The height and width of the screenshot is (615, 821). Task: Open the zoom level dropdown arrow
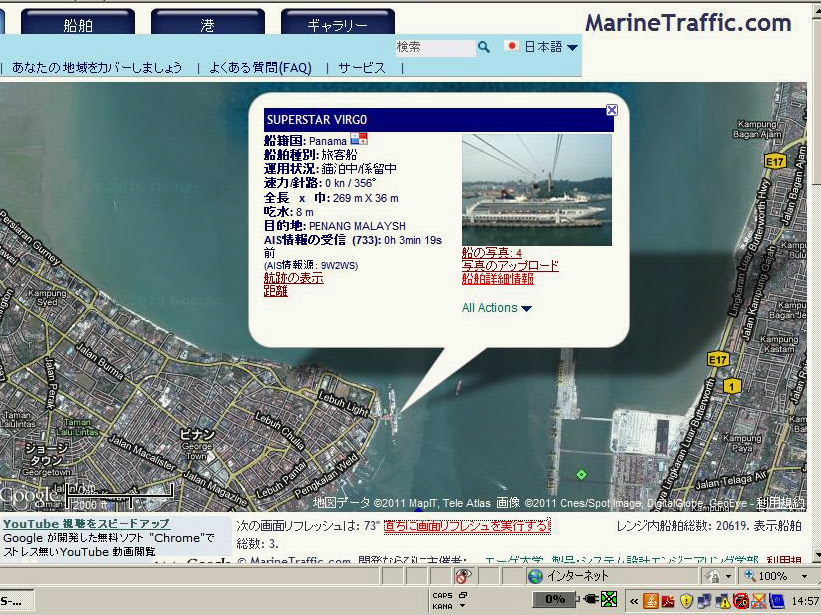tap(804, 576)
